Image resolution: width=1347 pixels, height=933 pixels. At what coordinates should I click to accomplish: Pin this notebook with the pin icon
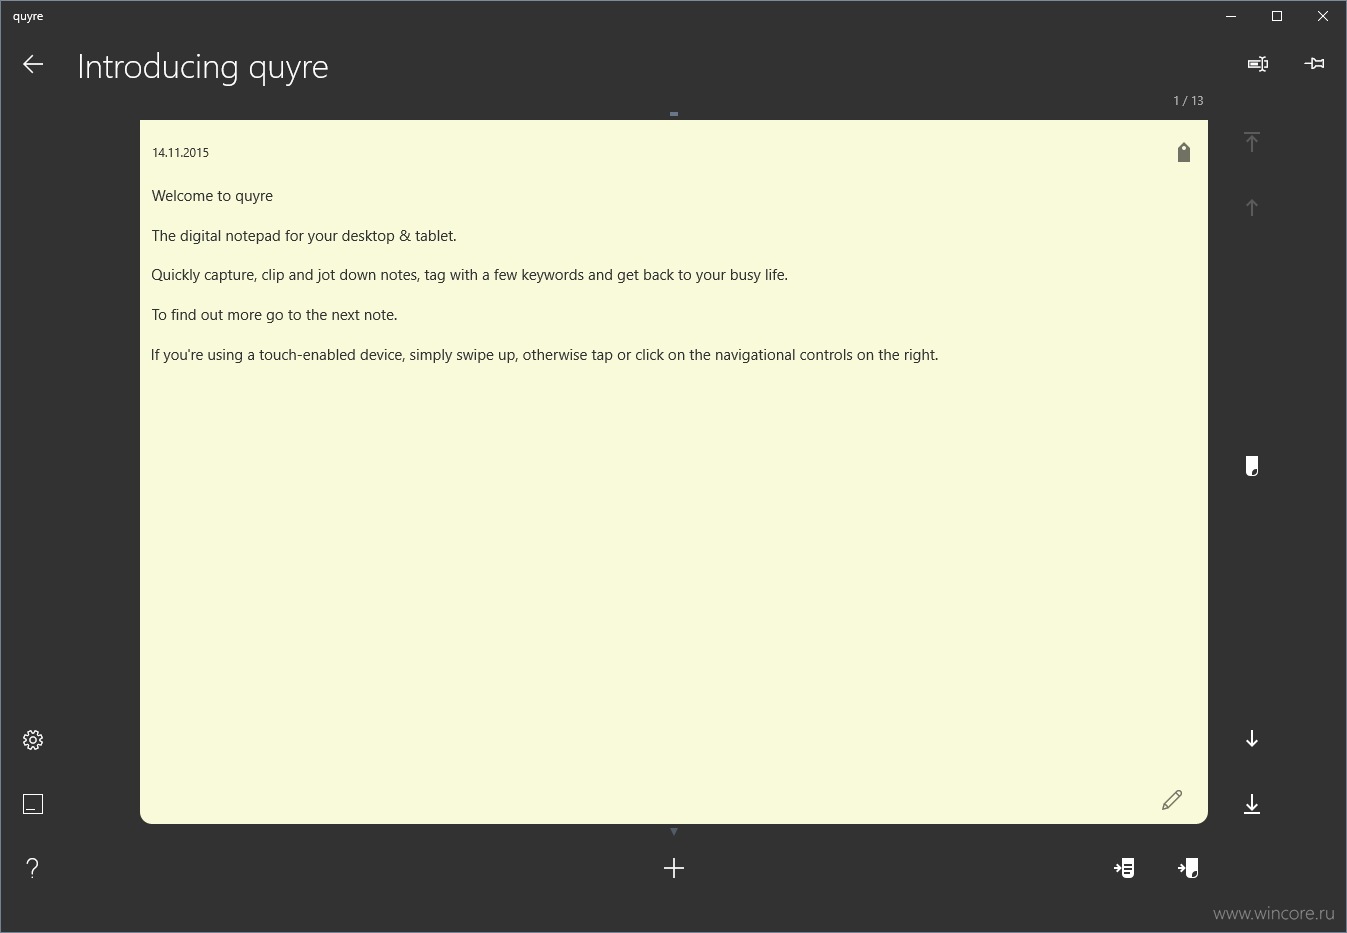click(1315, 64)
